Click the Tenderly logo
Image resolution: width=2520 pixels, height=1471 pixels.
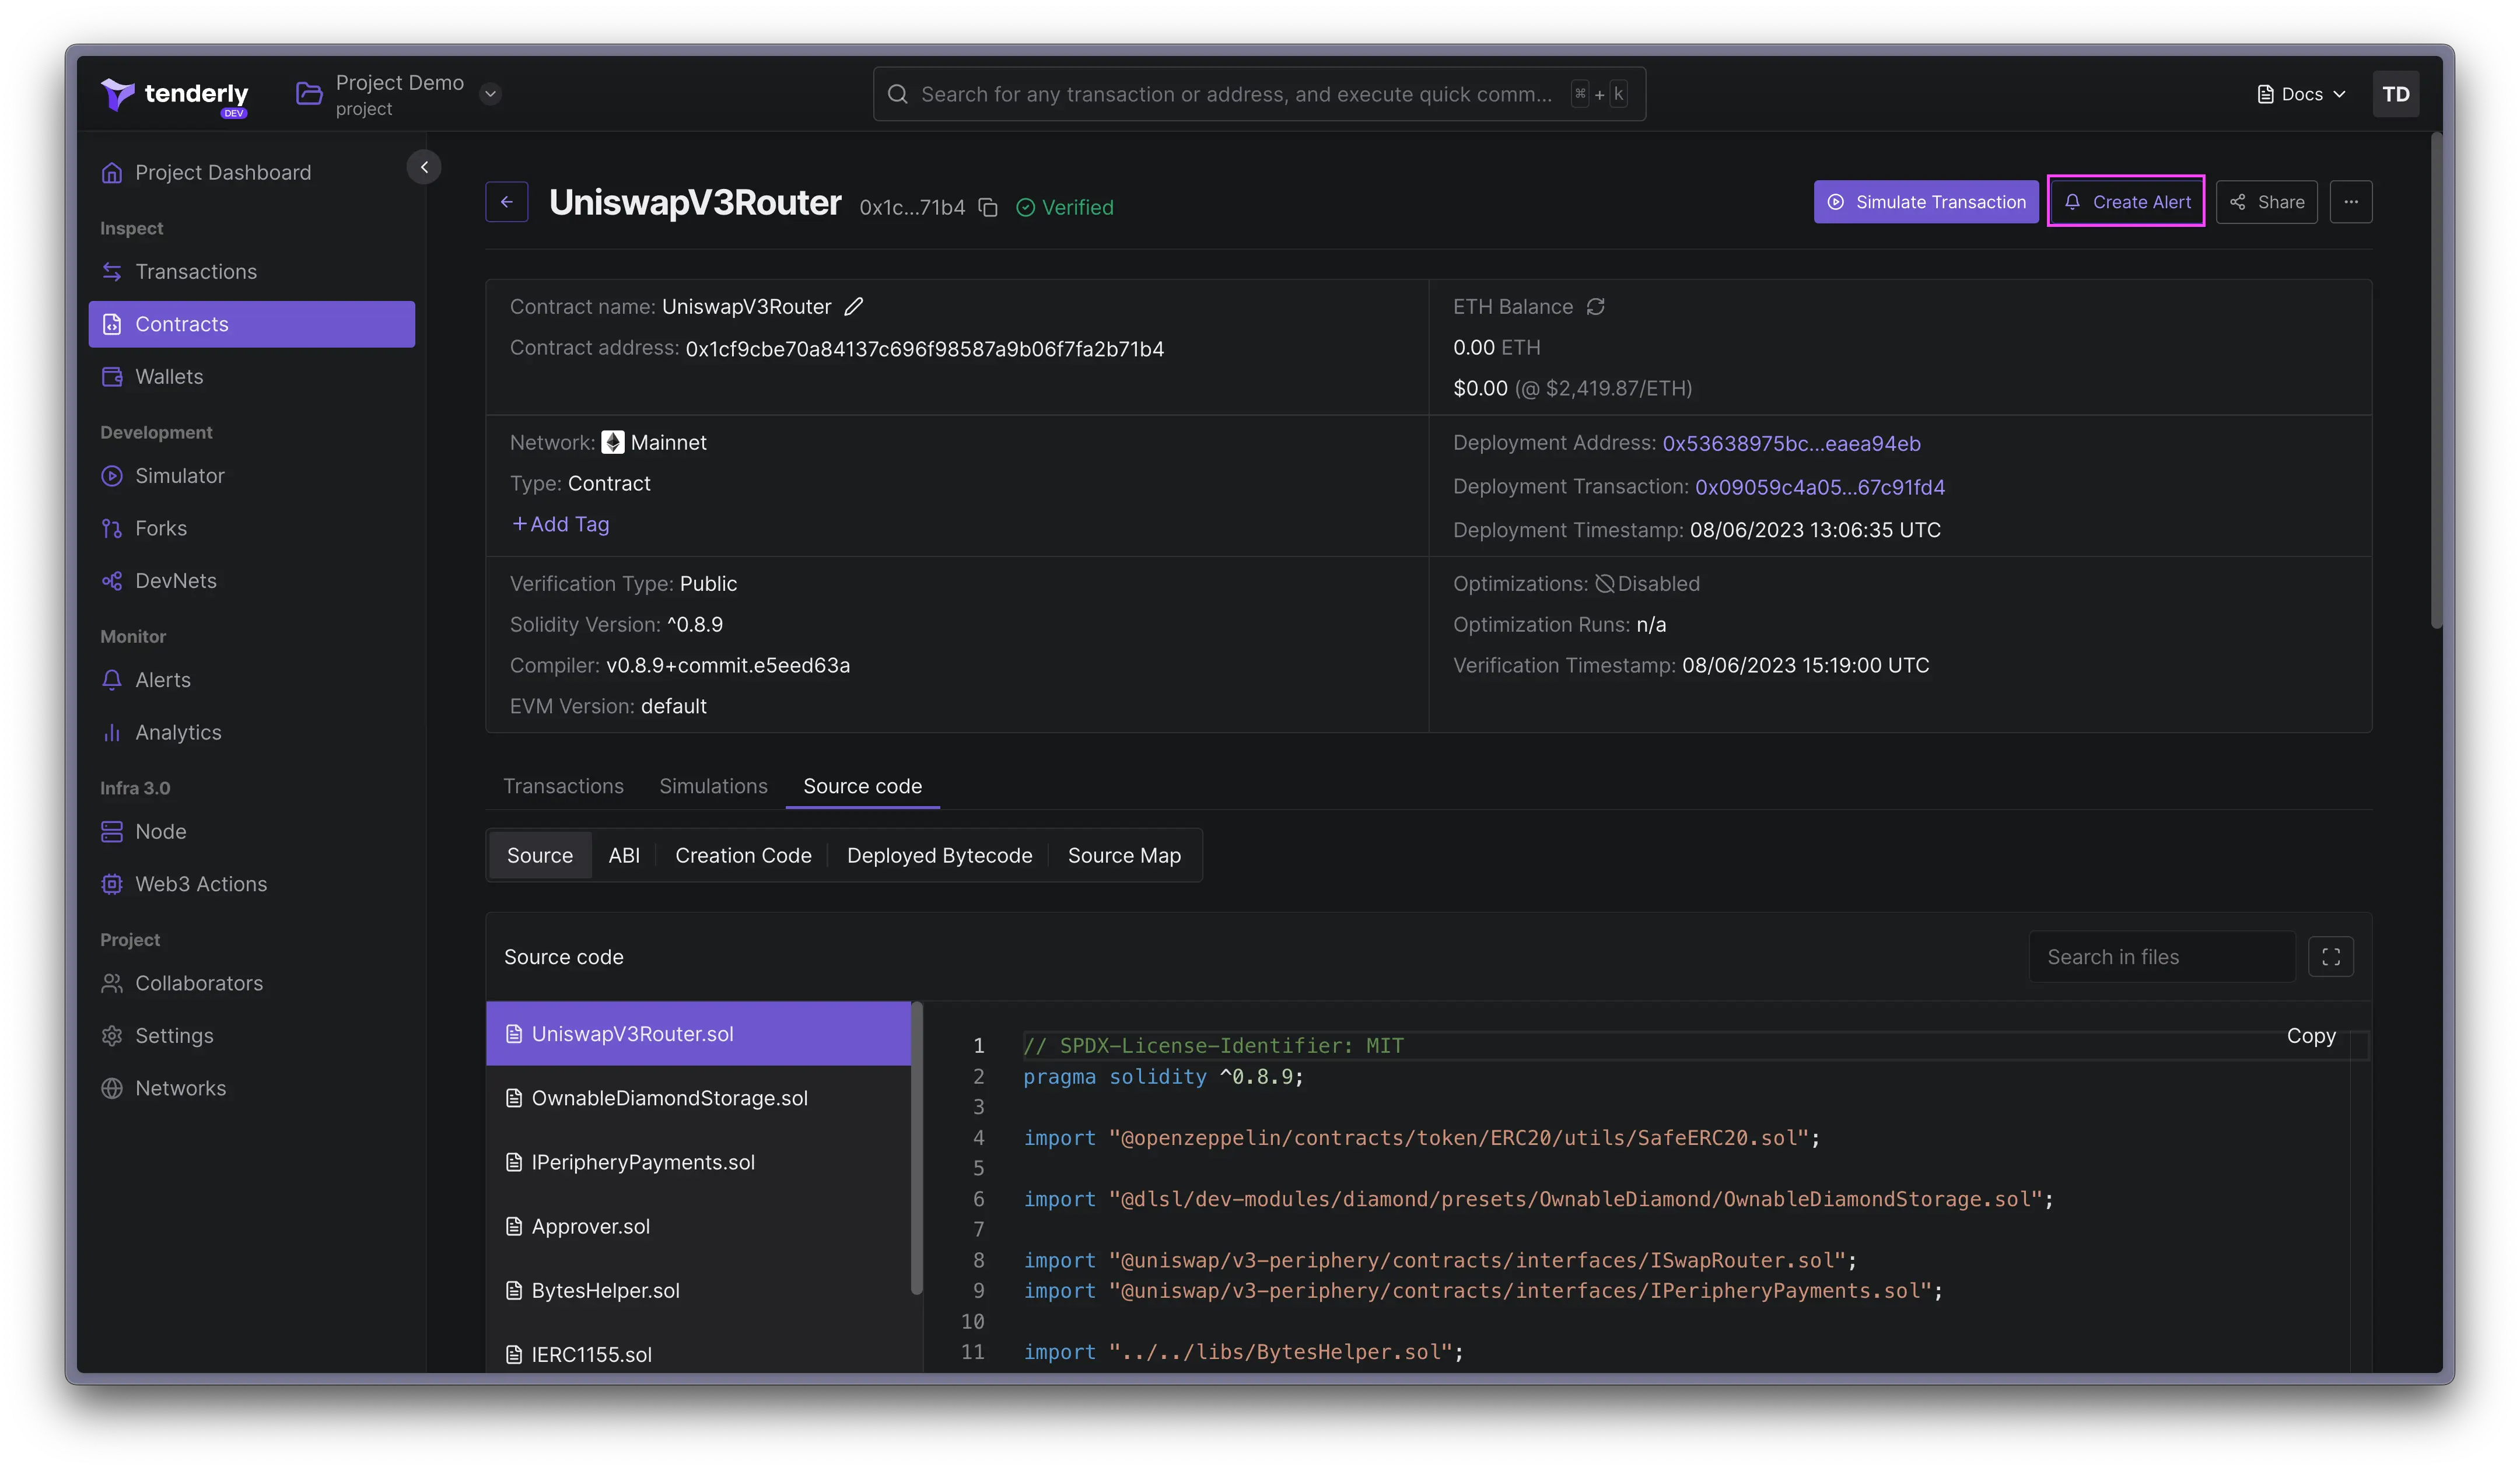click(x=175, y=96)
